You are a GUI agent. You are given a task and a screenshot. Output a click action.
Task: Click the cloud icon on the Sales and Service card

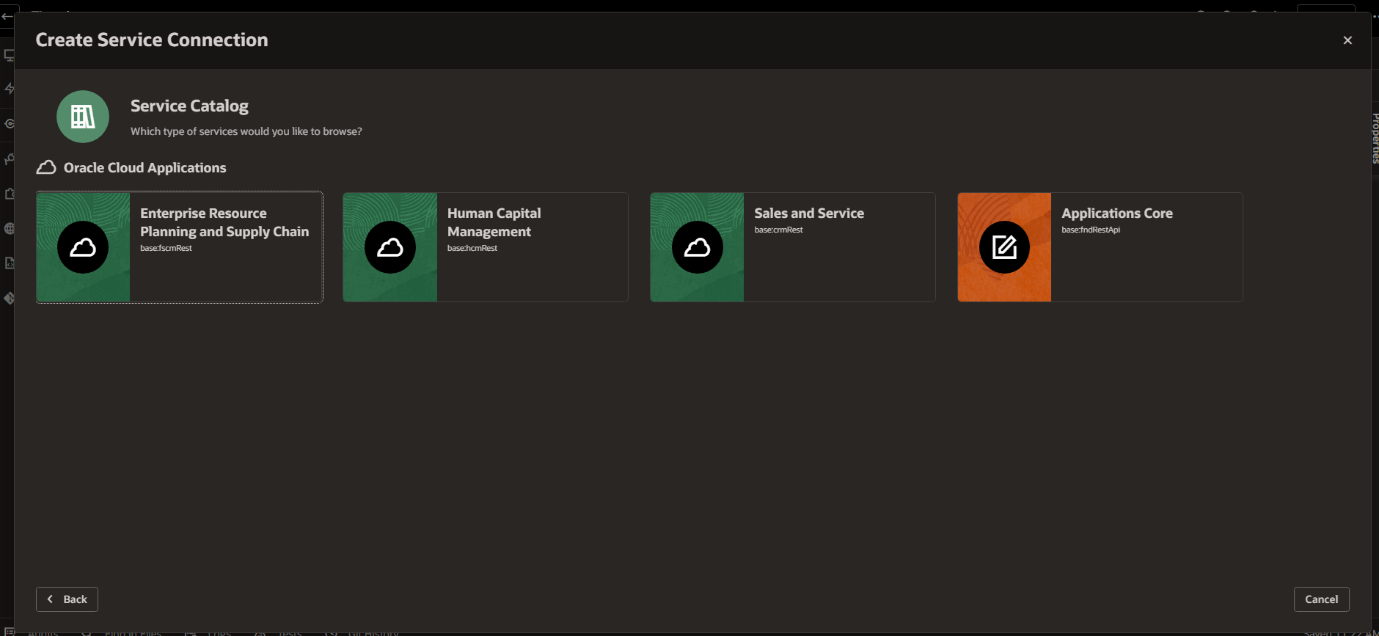tap(697, 247)
